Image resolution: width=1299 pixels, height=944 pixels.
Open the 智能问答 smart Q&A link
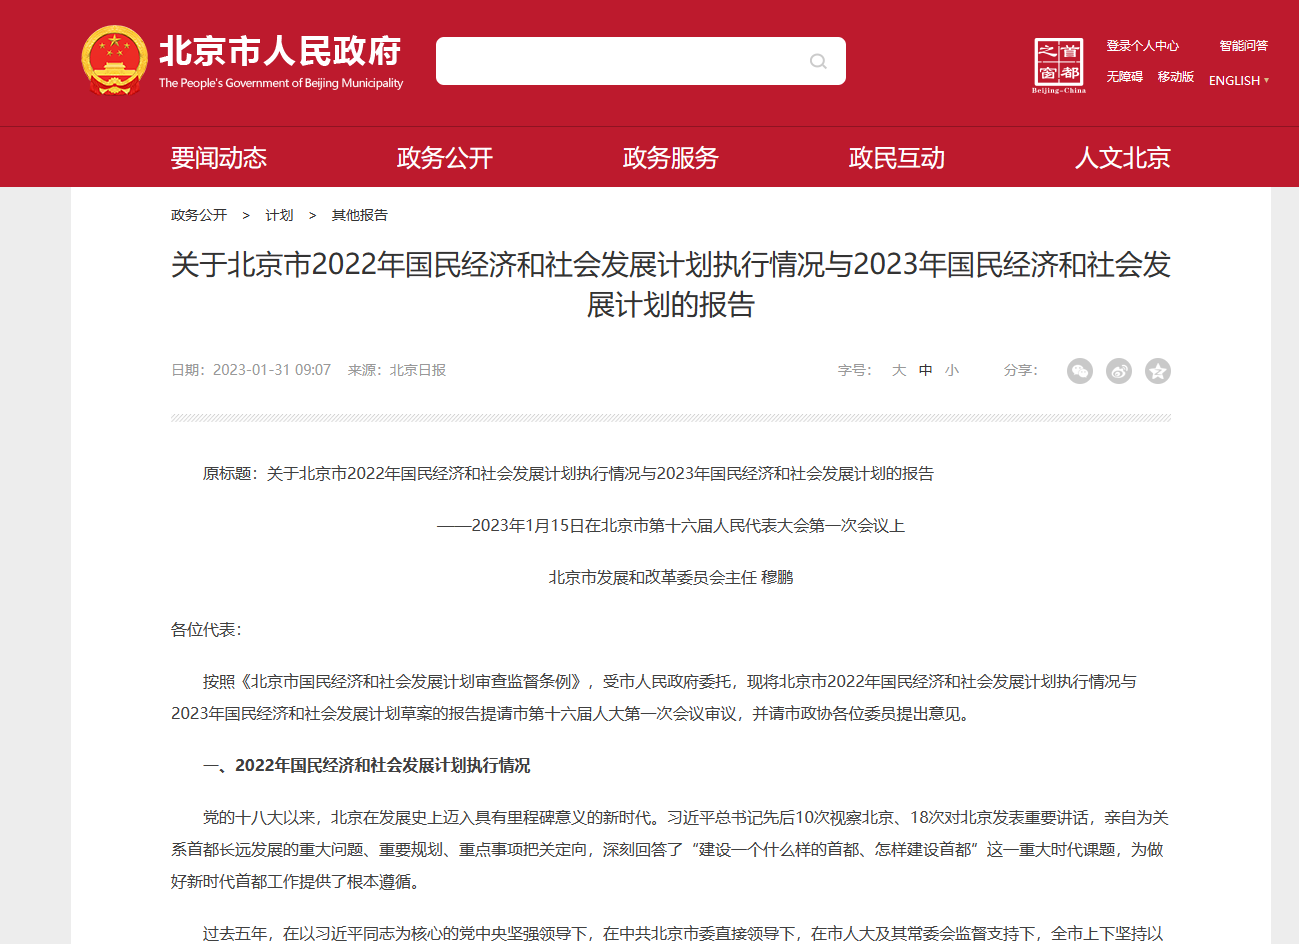[x=1243, y=46]
